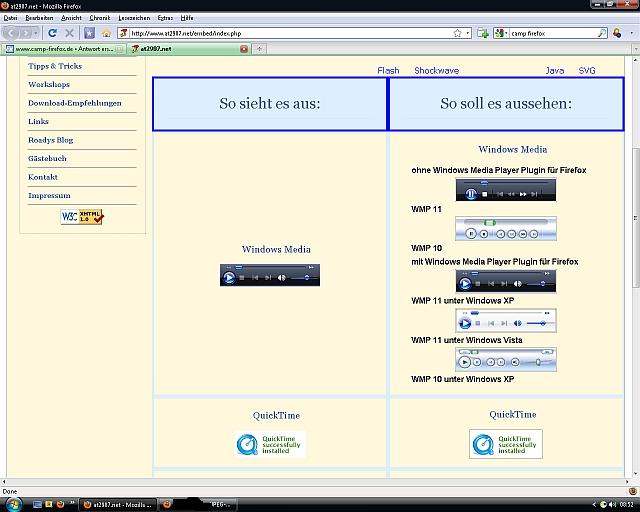Stop the embedded left-column Windows Media player
Image resolution: width=640 pixels, height=512 pixels.
tap(242, 278)
